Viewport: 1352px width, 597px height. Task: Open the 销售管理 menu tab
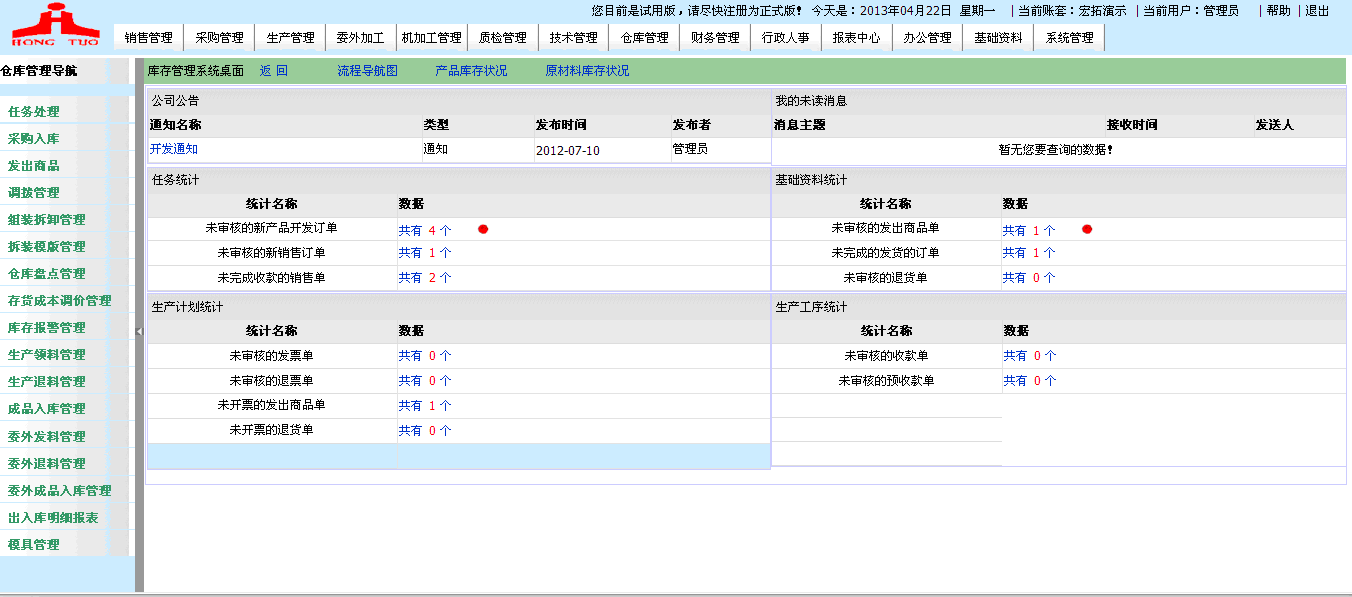tap(149, 38)
